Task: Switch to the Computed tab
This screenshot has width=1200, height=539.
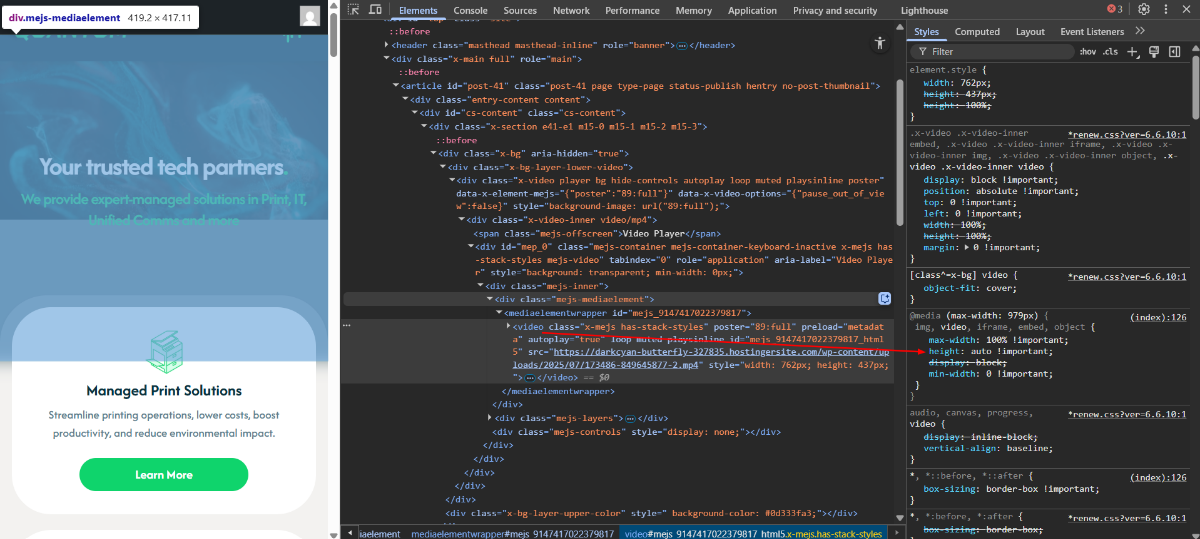Action: click(x=977, y=31)
